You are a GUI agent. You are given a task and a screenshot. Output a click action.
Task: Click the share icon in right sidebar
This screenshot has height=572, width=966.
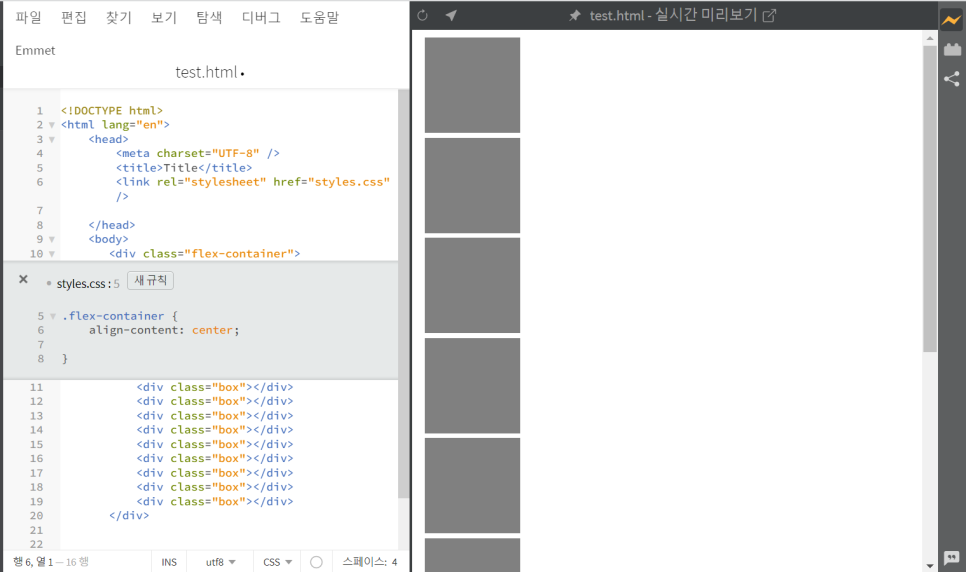952,78
